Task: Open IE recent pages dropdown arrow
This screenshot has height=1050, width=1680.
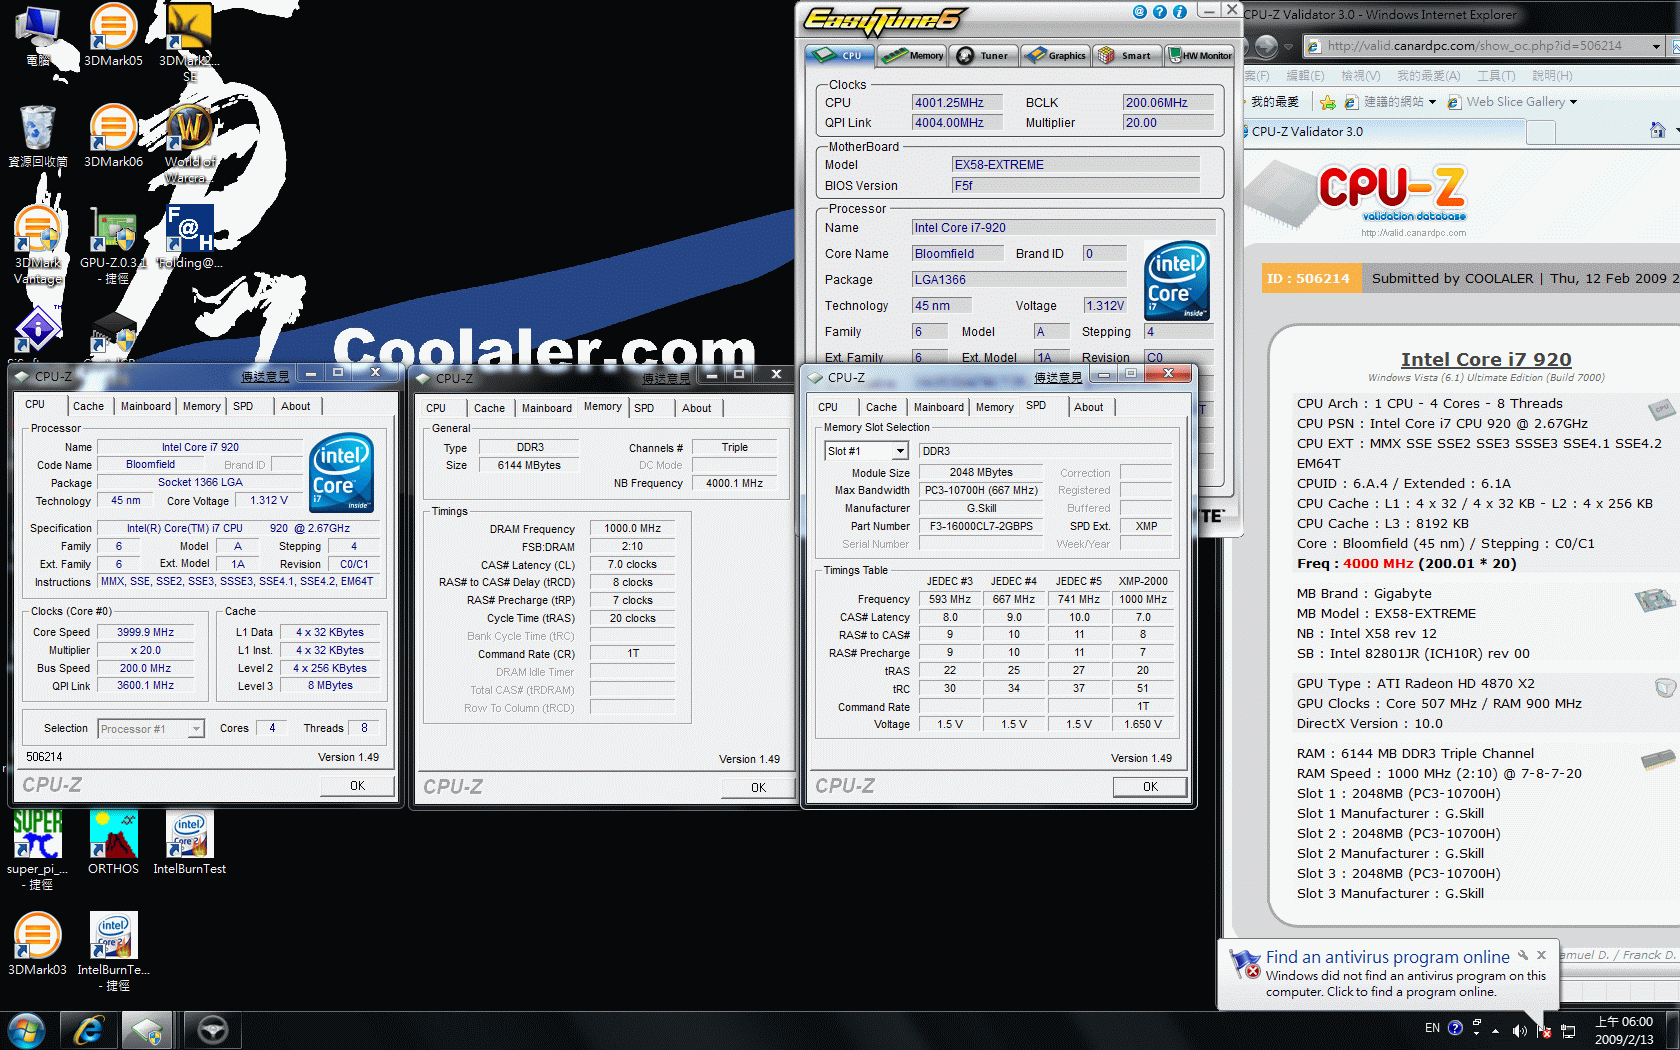Action: coord(1288,46)
